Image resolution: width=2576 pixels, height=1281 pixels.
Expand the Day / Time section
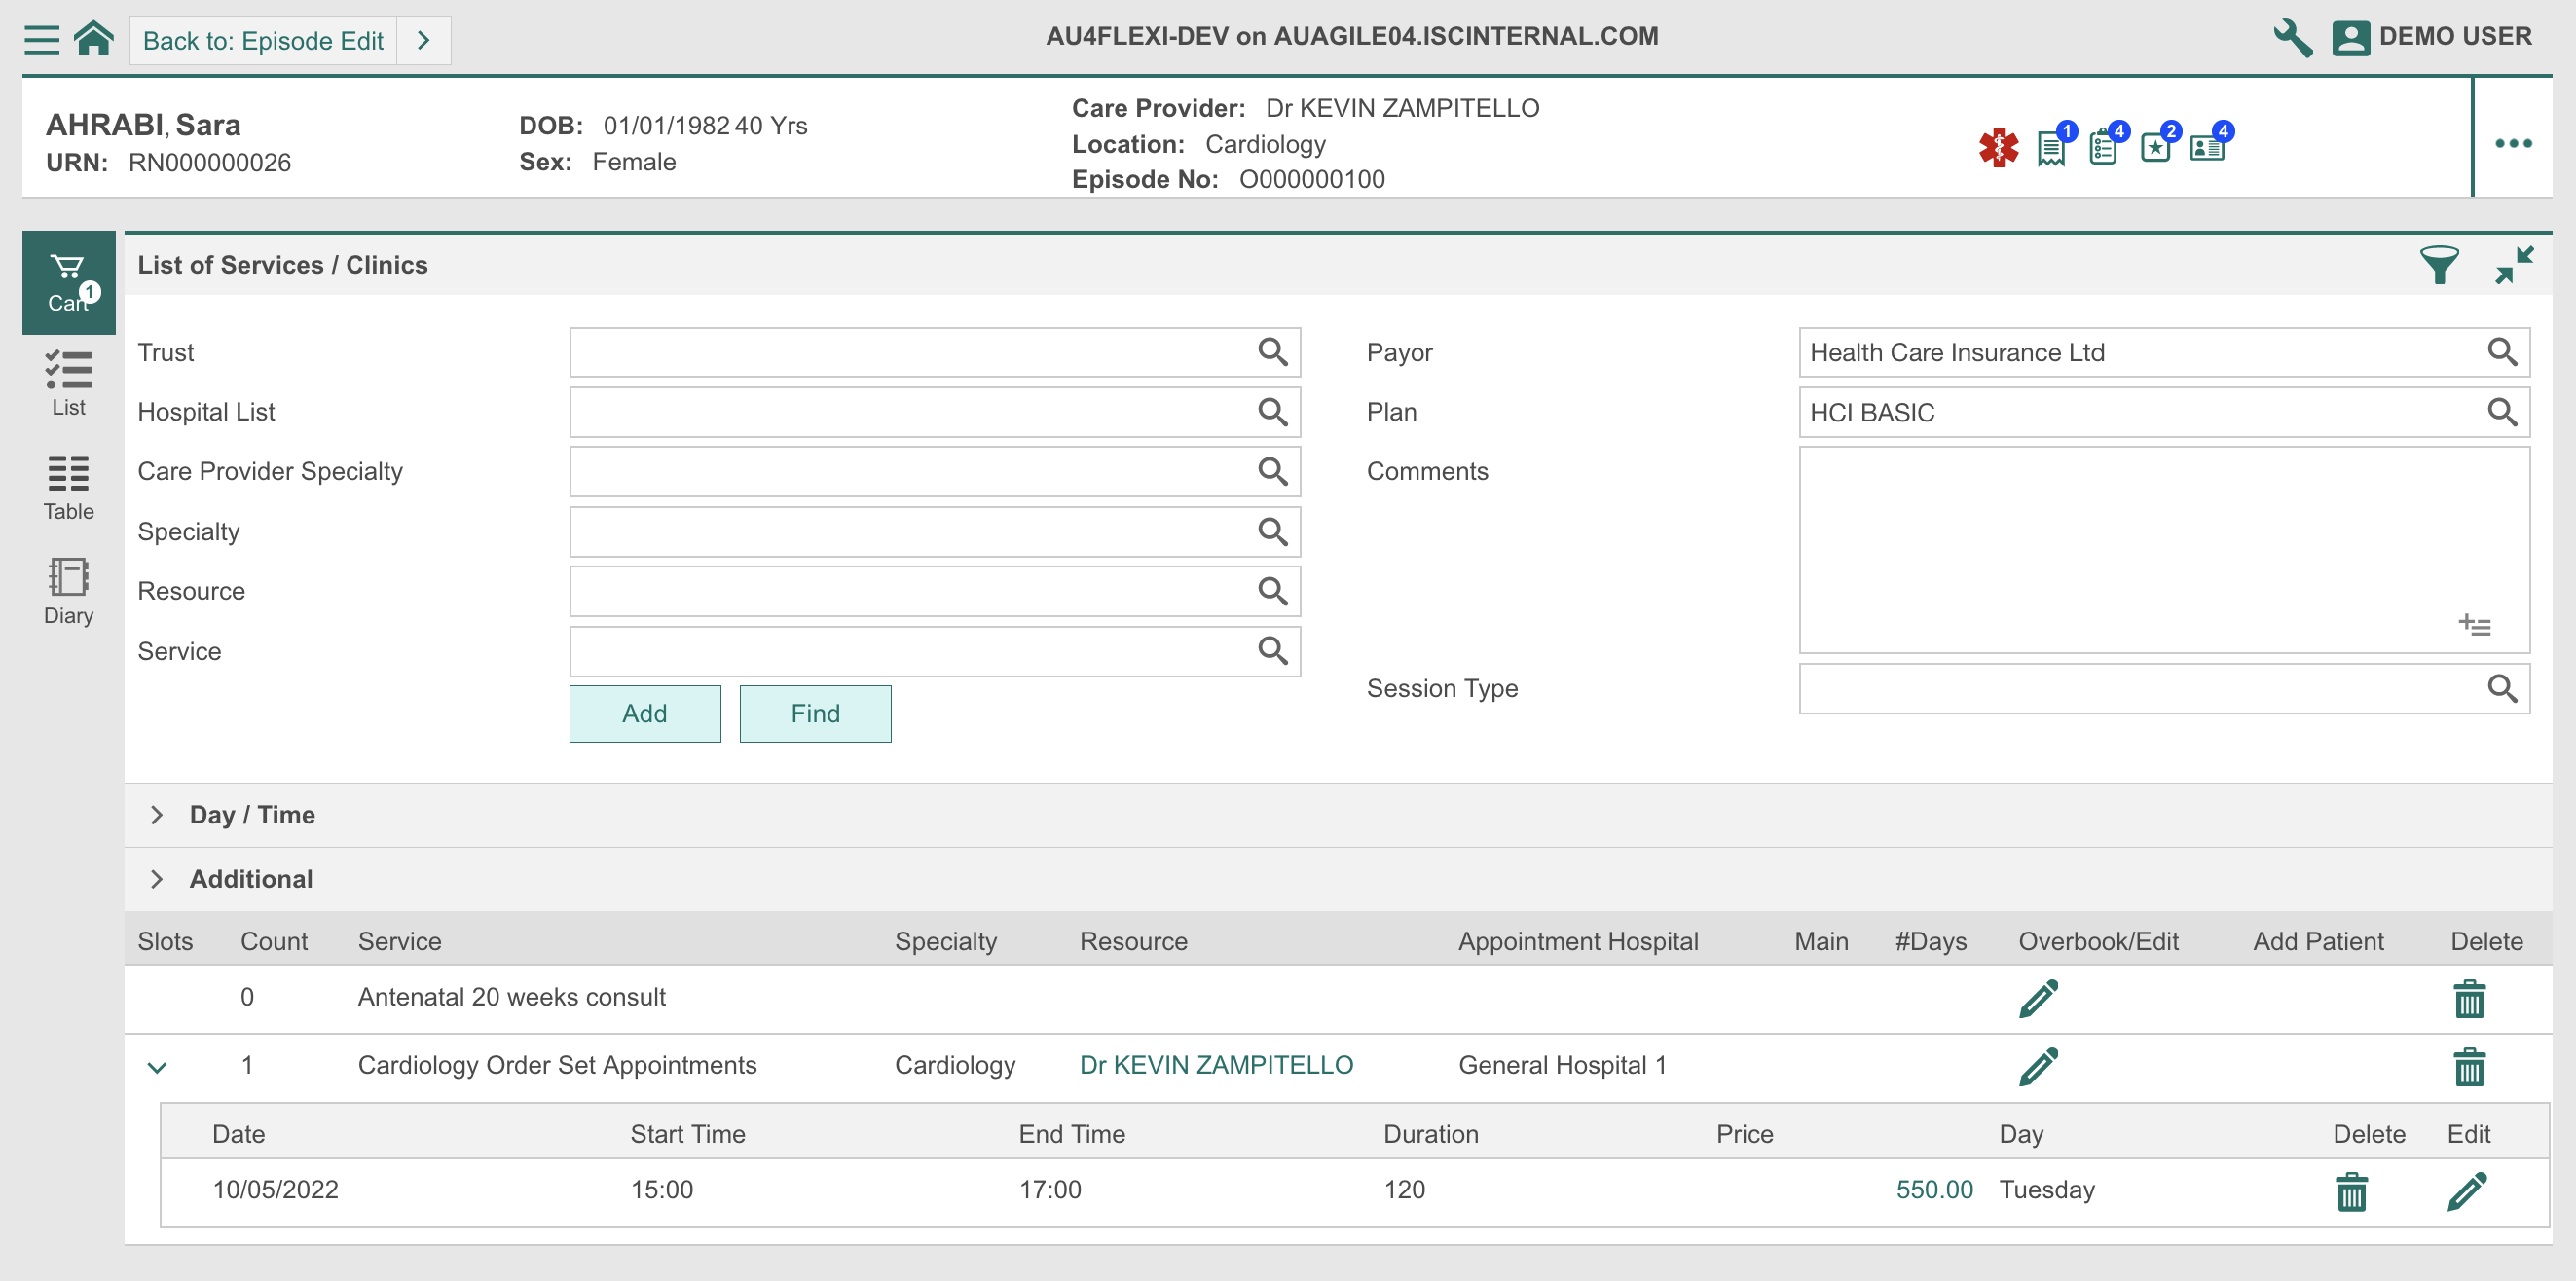(x=157, y=814)
